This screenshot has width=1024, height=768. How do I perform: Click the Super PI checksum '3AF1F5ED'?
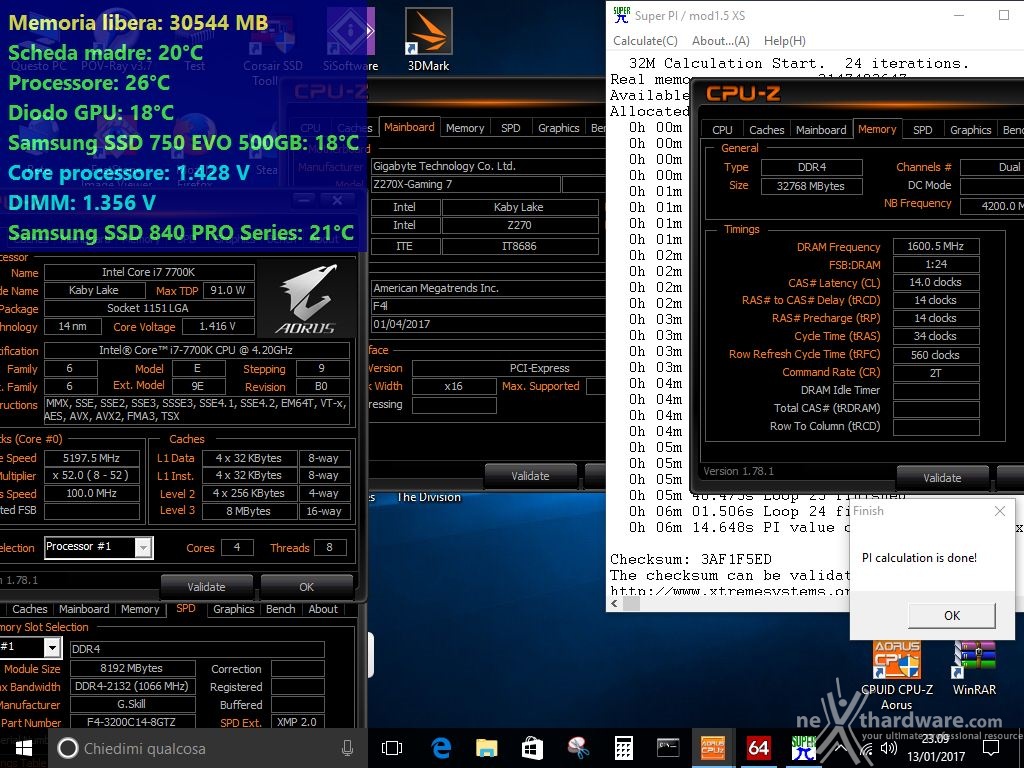[x=736, y=559]
